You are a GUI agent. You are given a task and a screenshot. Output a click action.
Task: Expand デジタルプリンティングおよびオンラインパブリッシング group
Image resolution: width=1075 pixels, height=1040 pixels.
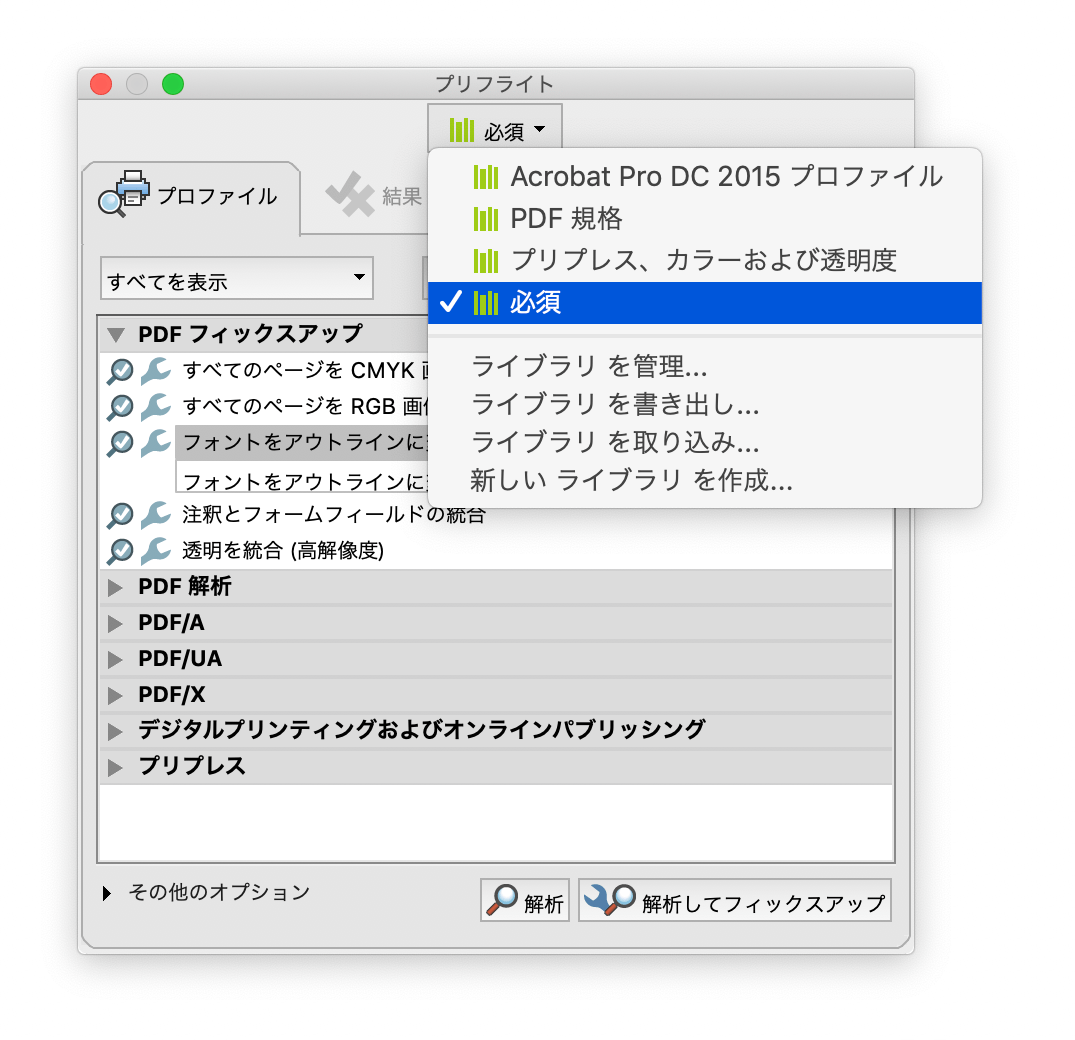point(115,731)
